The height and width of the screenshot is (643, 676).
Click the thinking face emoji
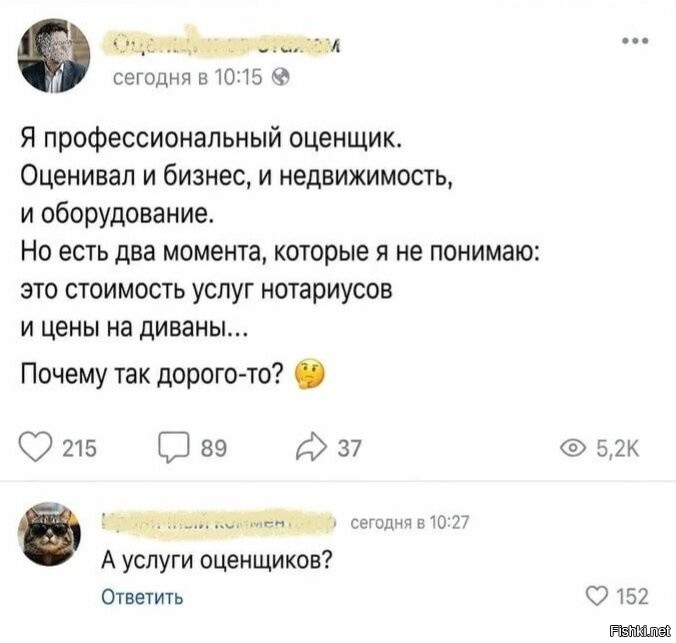310,373
